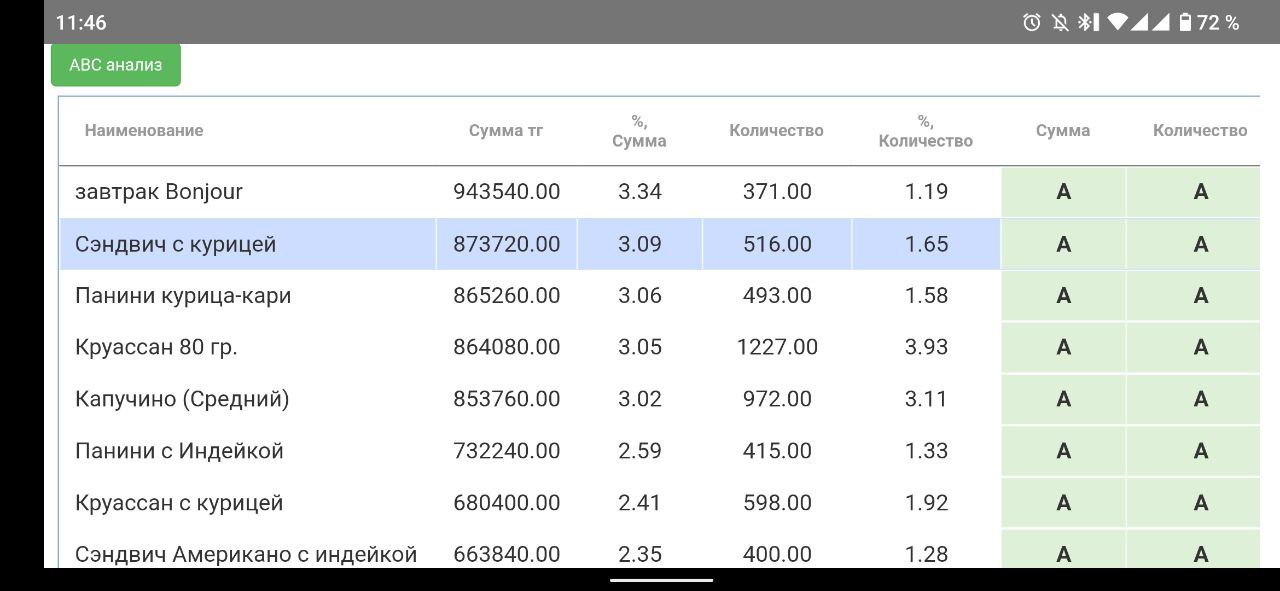Select the Панини курица-кари row
The image size is (1280, 591).
183,296
